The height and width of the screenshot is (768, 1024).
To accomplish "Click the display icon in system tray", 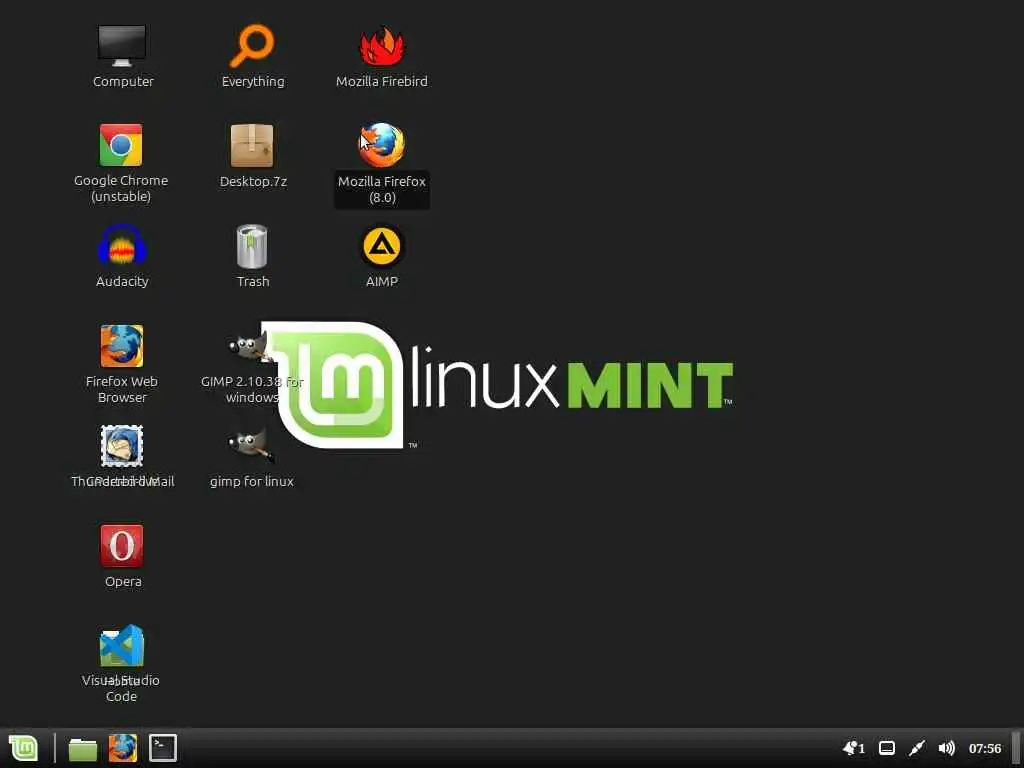I will pyautogui.click(x=887, y=748).
